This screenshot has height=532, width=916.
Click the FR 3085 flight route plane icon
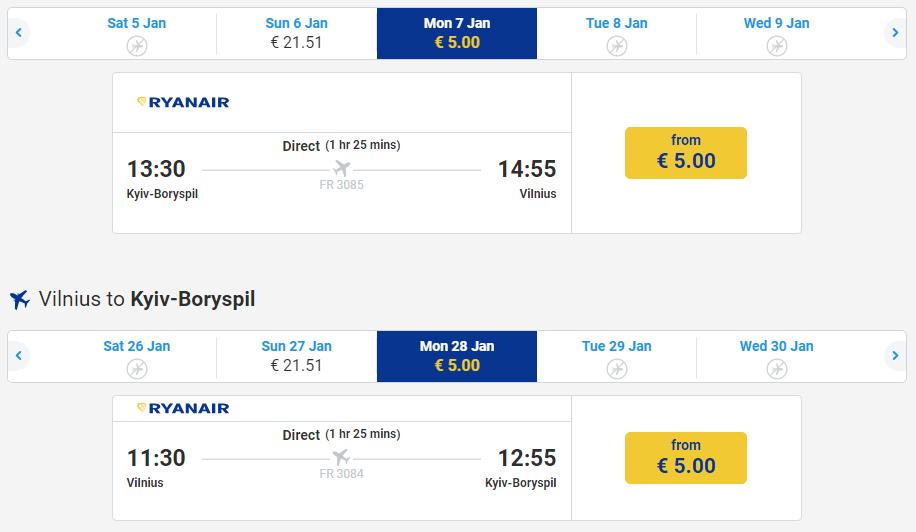click(342, 168)
